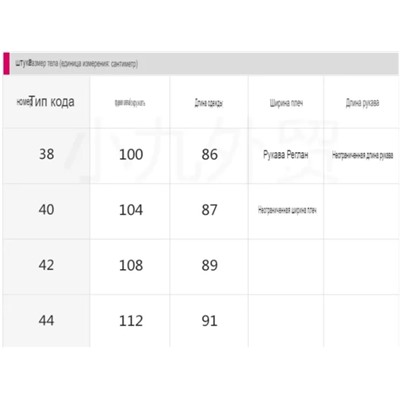Select the 'Тип кода' column header
This screenshot has width=400, height=400.
(46, 102)
